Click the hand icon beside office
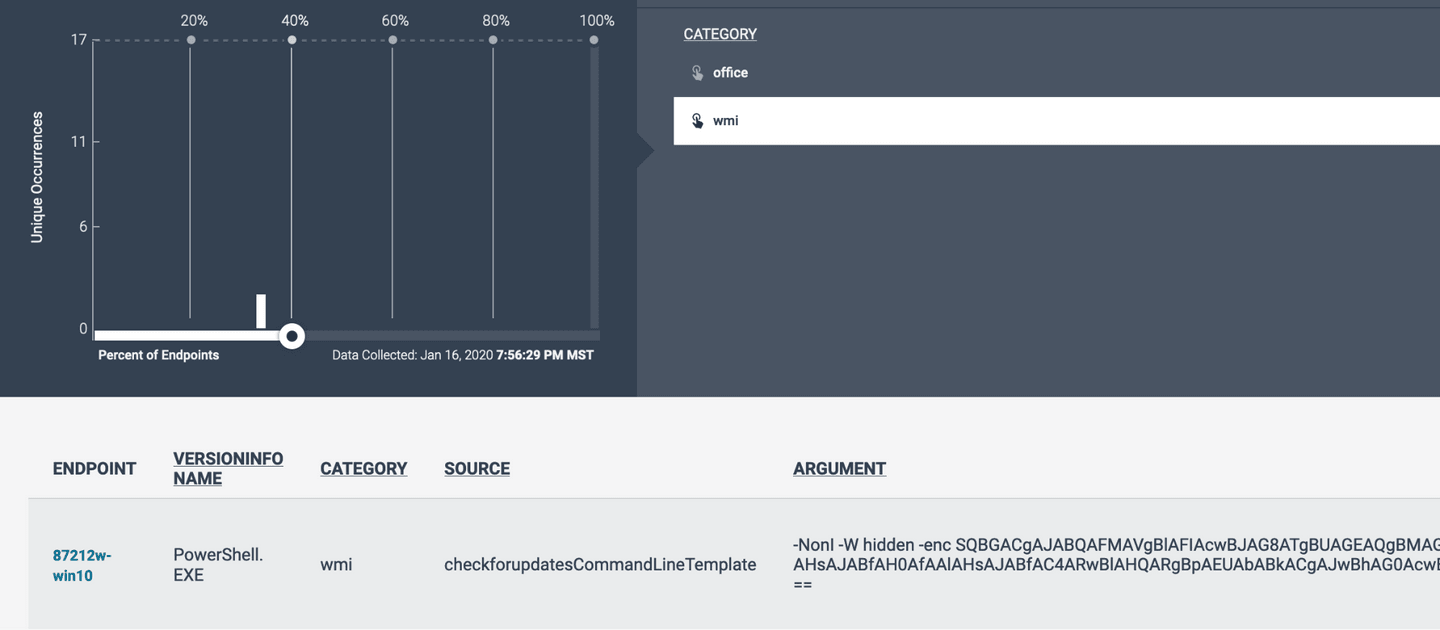This screenshot has height=630, width=1440. tap(697, 73)
